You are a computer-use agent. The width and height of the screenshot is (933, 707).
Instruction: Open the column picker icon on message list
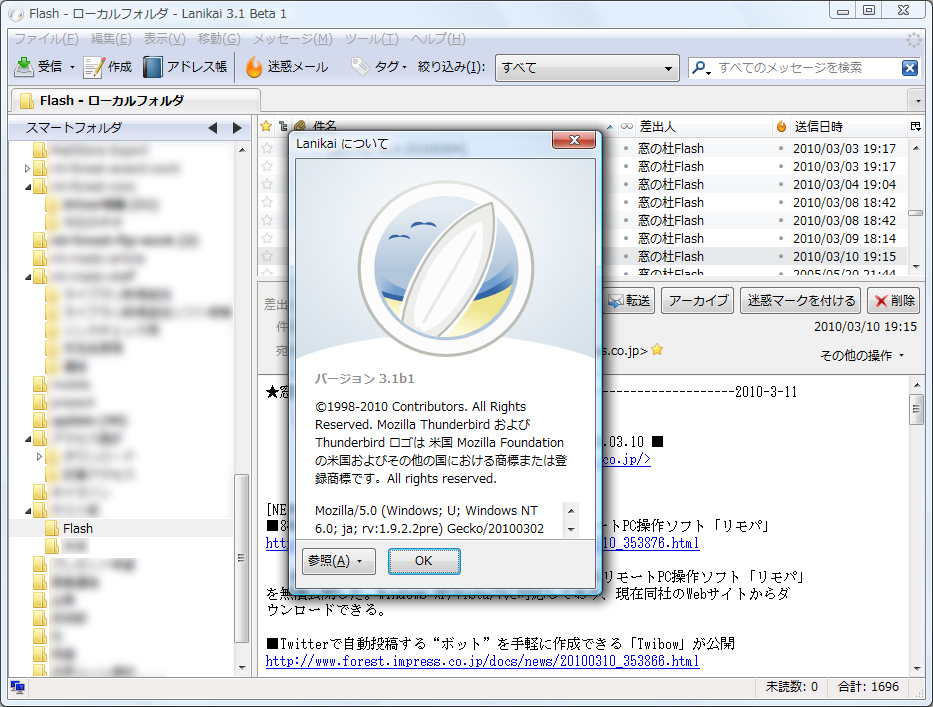[x=914, y=126]
